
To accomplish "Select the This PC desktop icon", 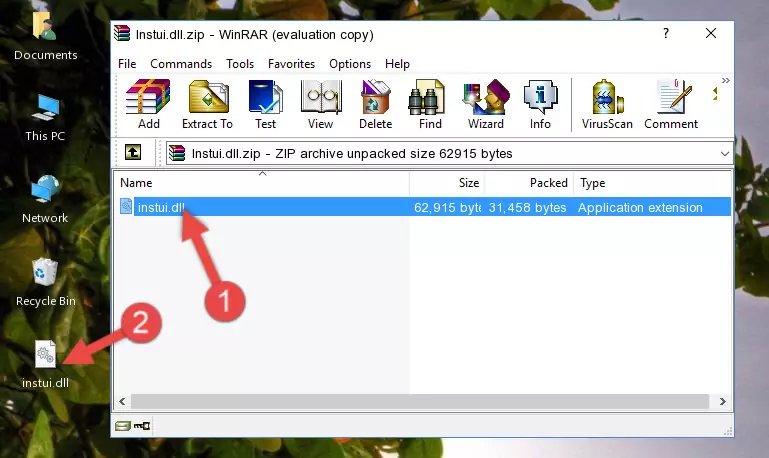I will click(45, 118).
